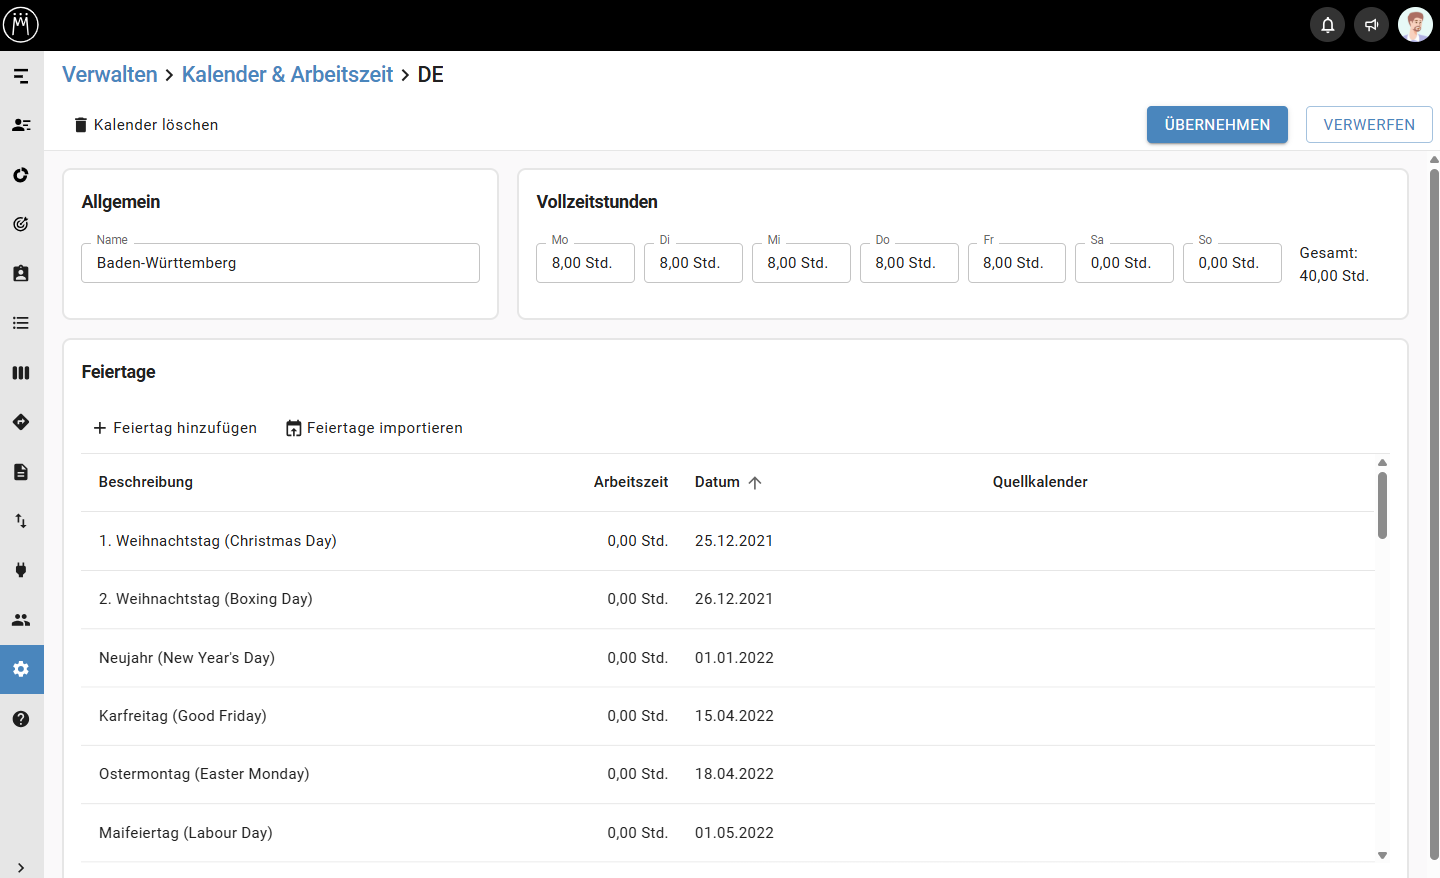The width and height of the screenshot is (1440, 878).
Task: Click date 25.12.2021
Action: [x=734, y=541]
